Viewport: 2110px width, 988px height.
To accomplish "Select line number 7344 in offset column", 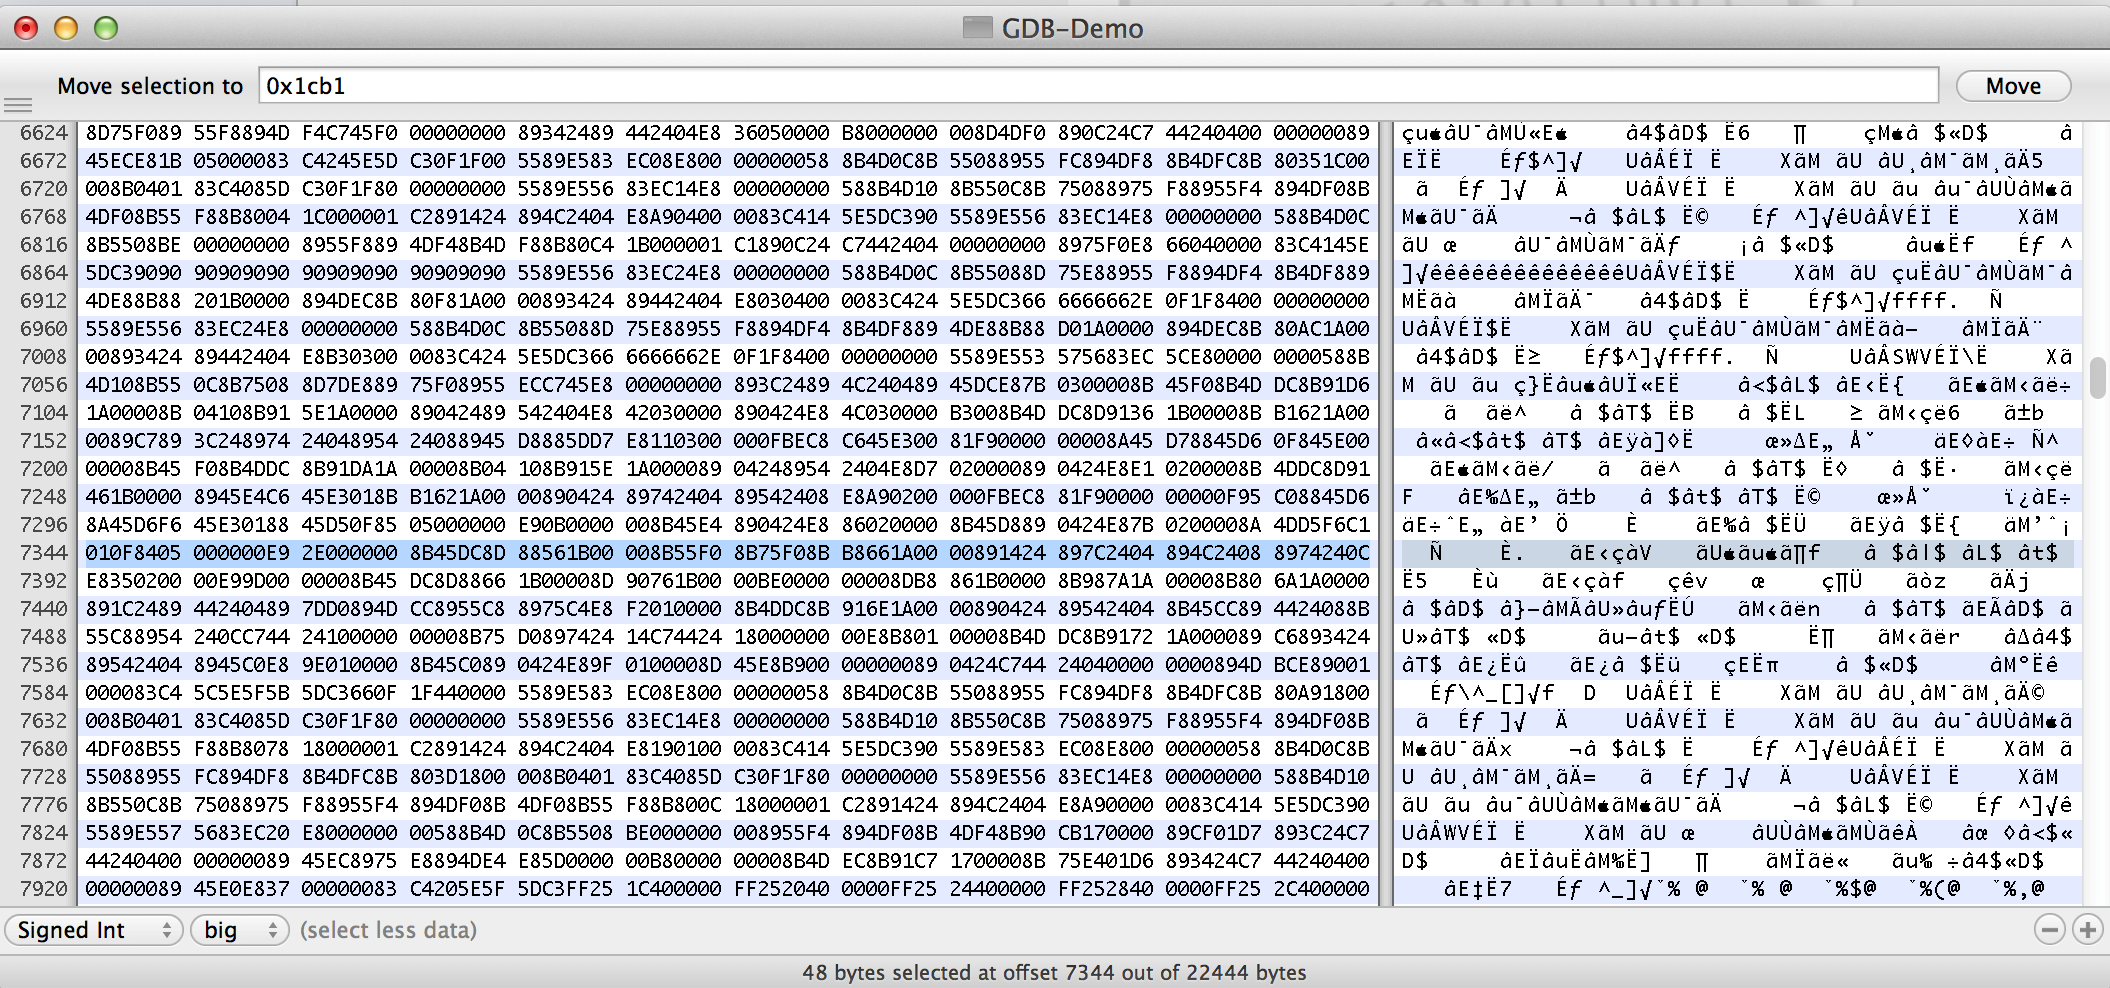I will (x=44, y=553).
